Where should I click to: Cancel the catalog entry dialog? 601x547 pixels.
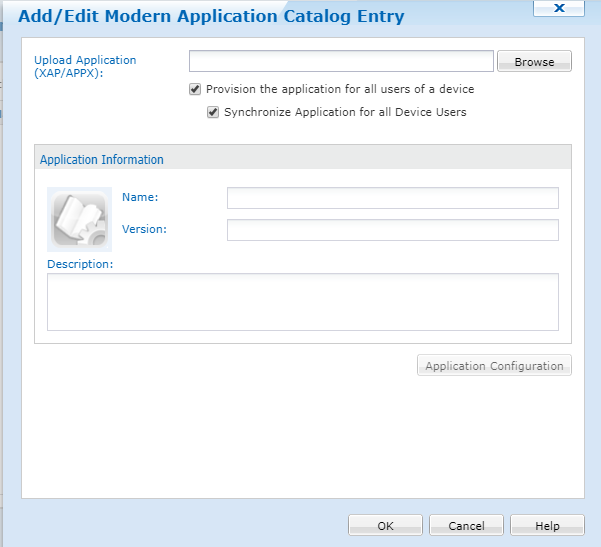[x=466, y=526]
